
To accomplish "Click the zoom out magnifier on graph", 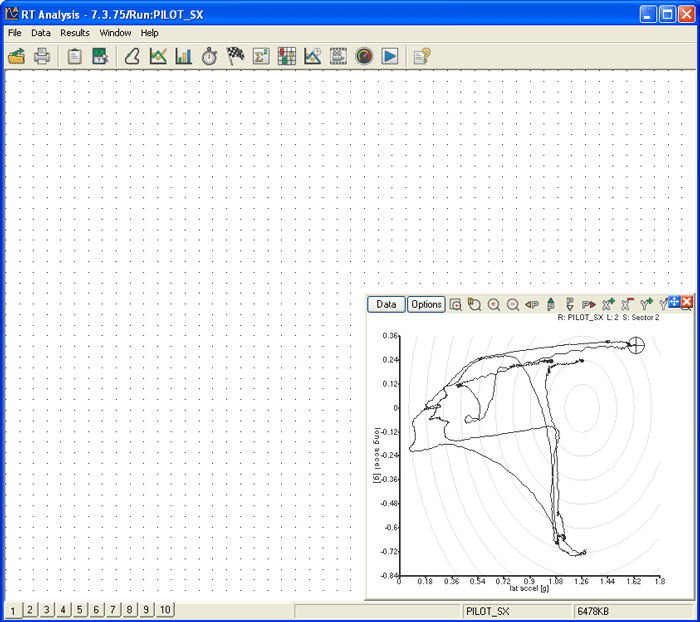I will (513, 304).
